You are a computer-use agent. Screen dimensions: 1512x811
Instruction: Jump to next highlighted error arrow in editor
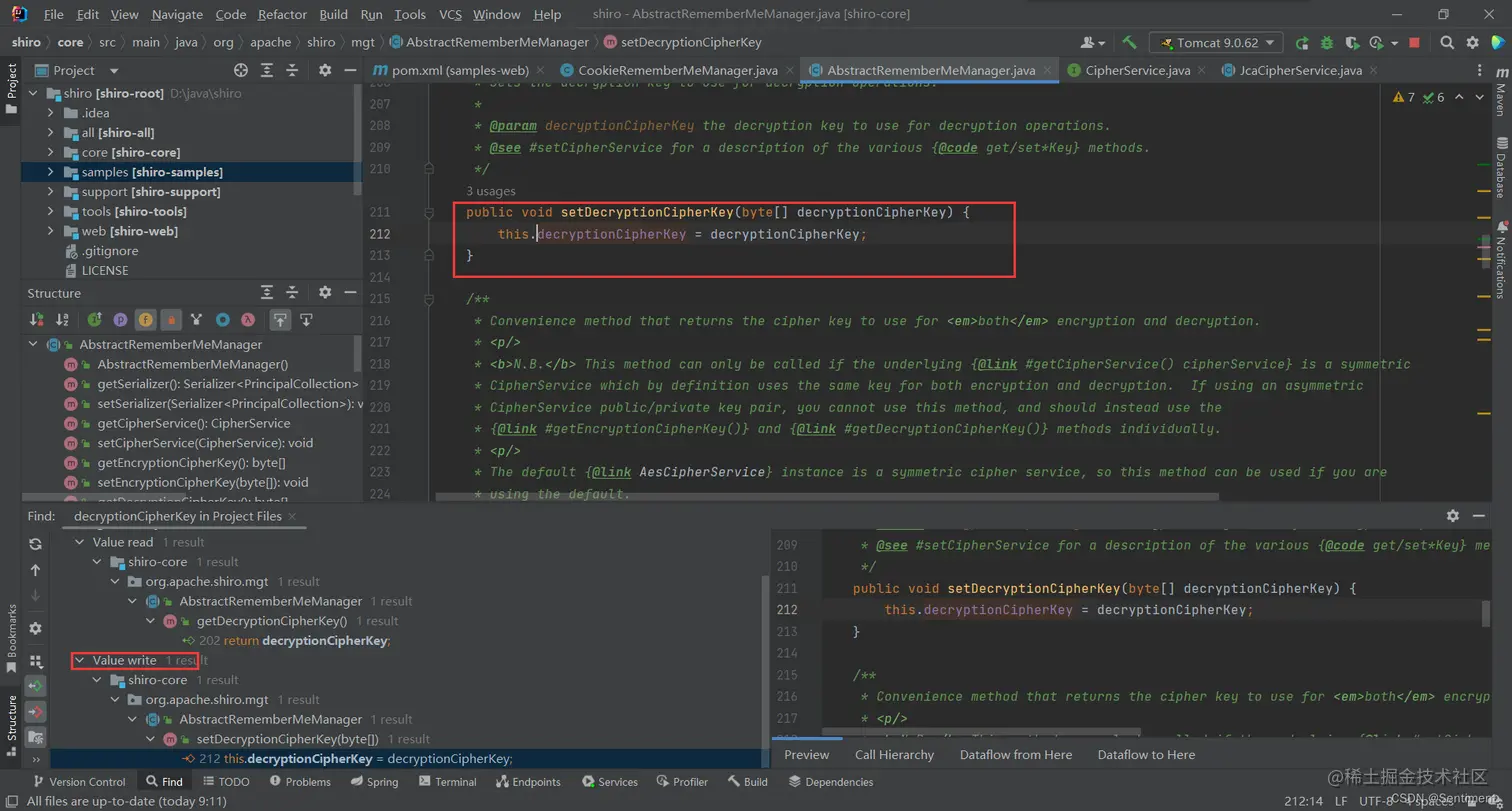pyautogui.click(x=1479, y=97)
